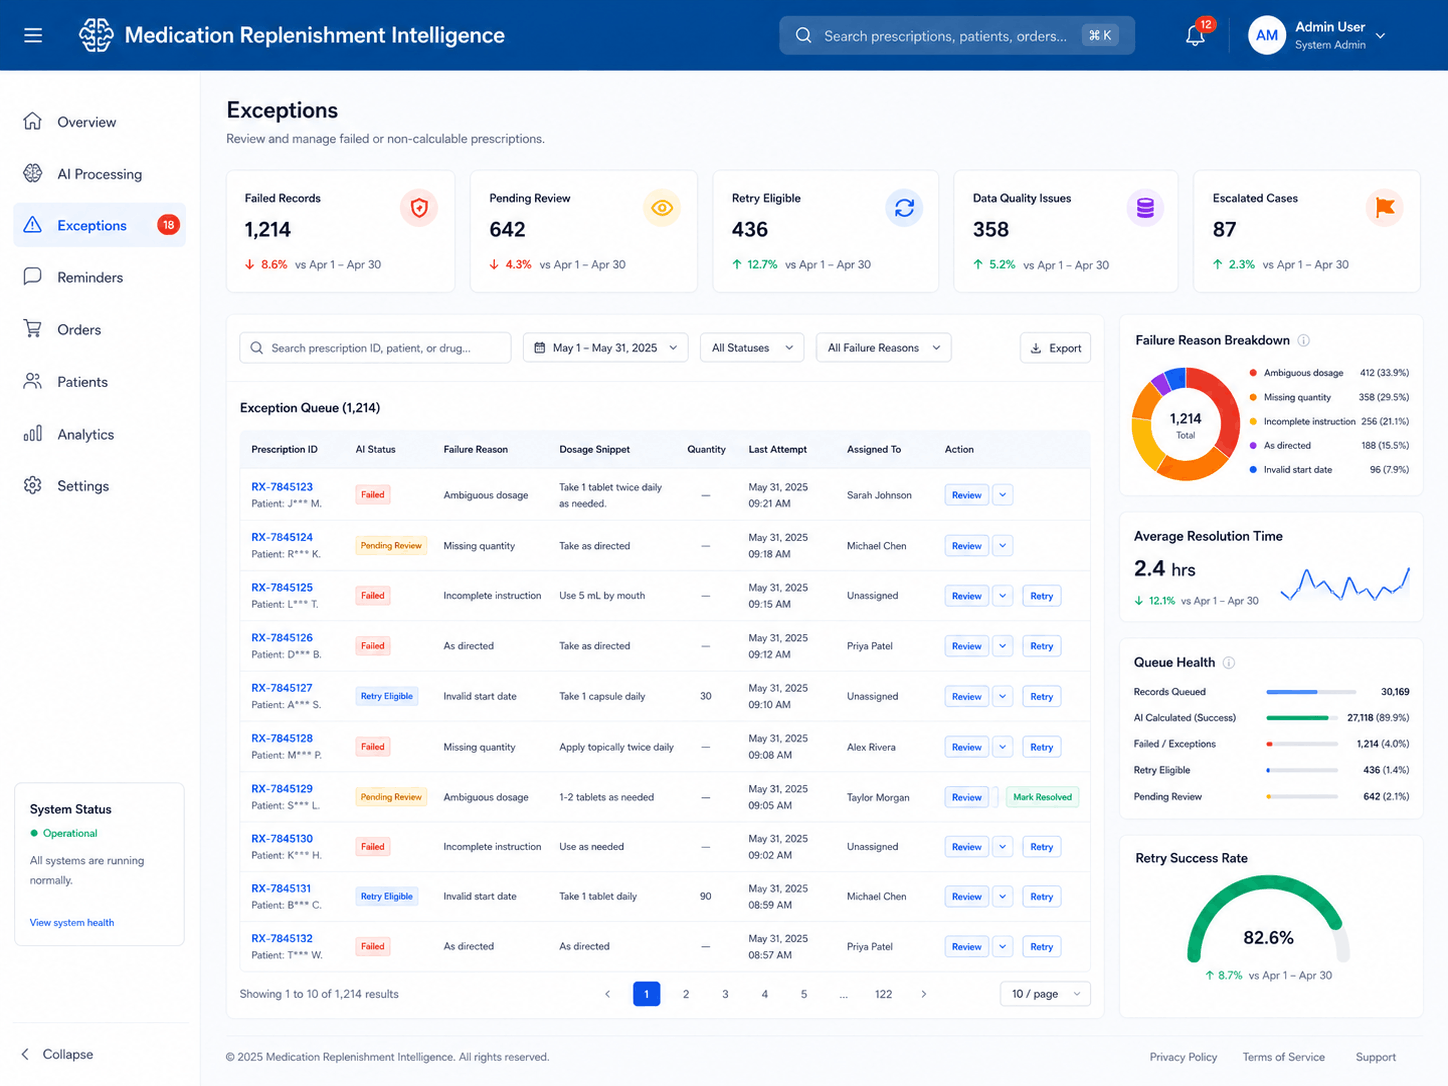The height and width of the screenshot is (1086, 1448).
Task: Expand action chevron for RX-7845123
Action: pos(1003,495)
